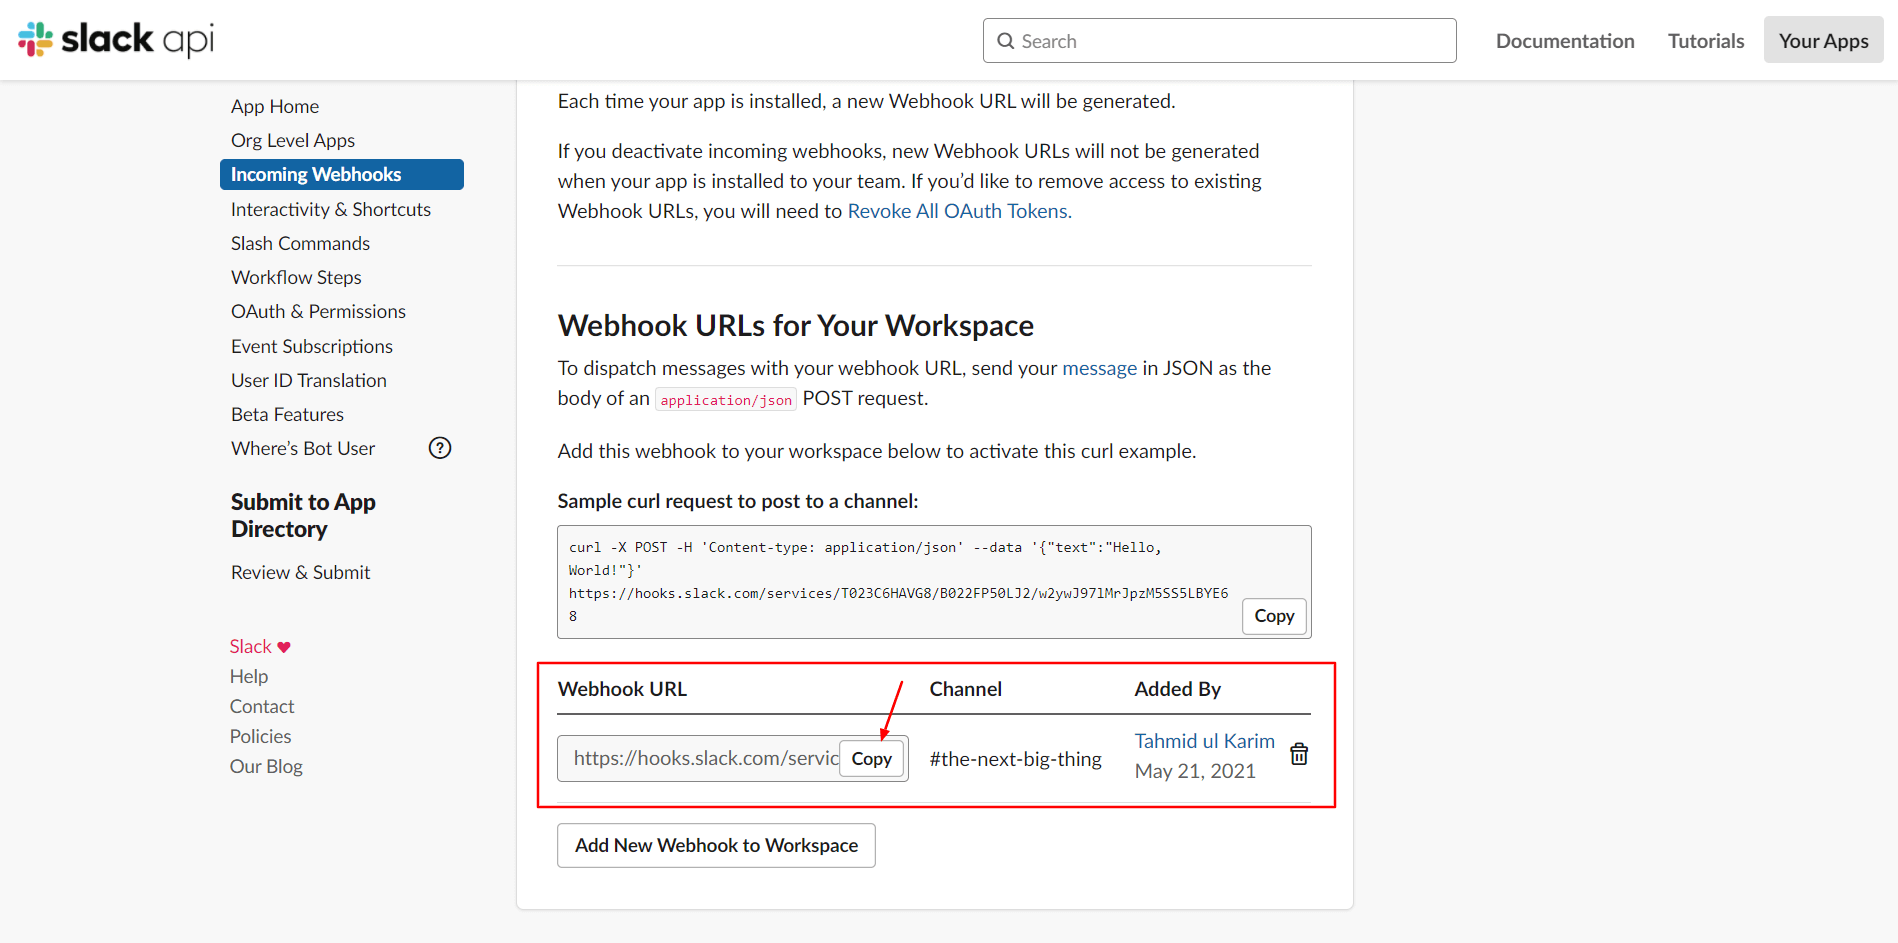Click Add New Webhook to Workspace
This screenshot has width=1898, height=943.
coord(716,845)
